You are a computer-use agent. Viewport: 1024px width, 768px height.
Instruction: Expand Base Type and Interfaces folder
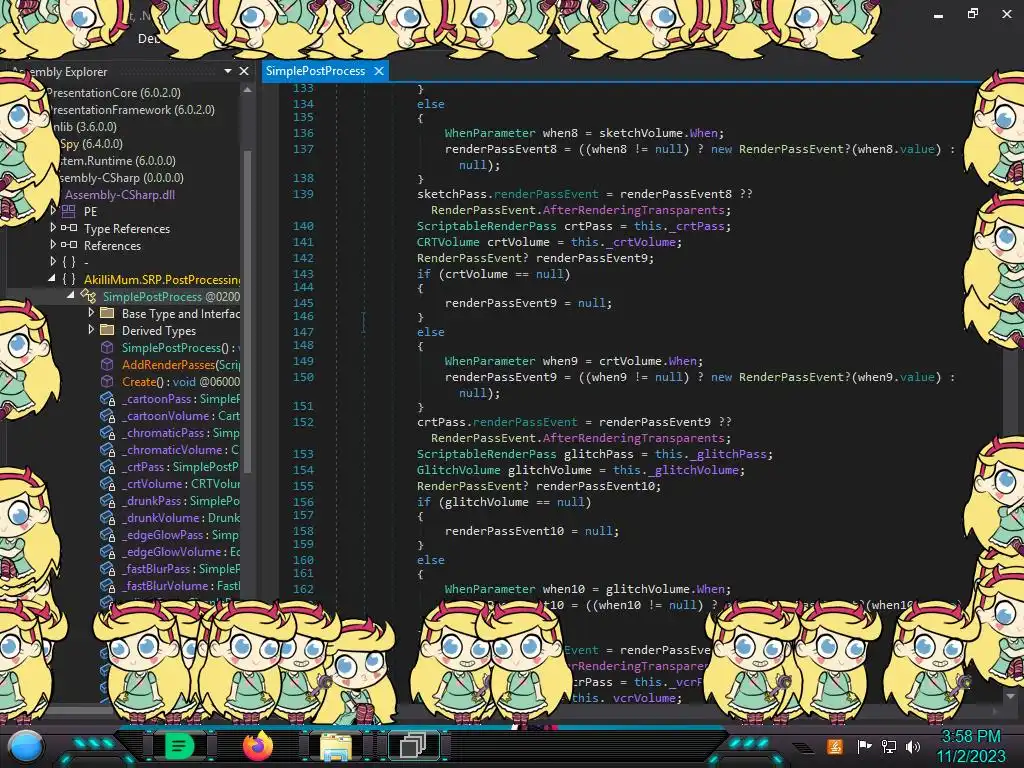91,312
